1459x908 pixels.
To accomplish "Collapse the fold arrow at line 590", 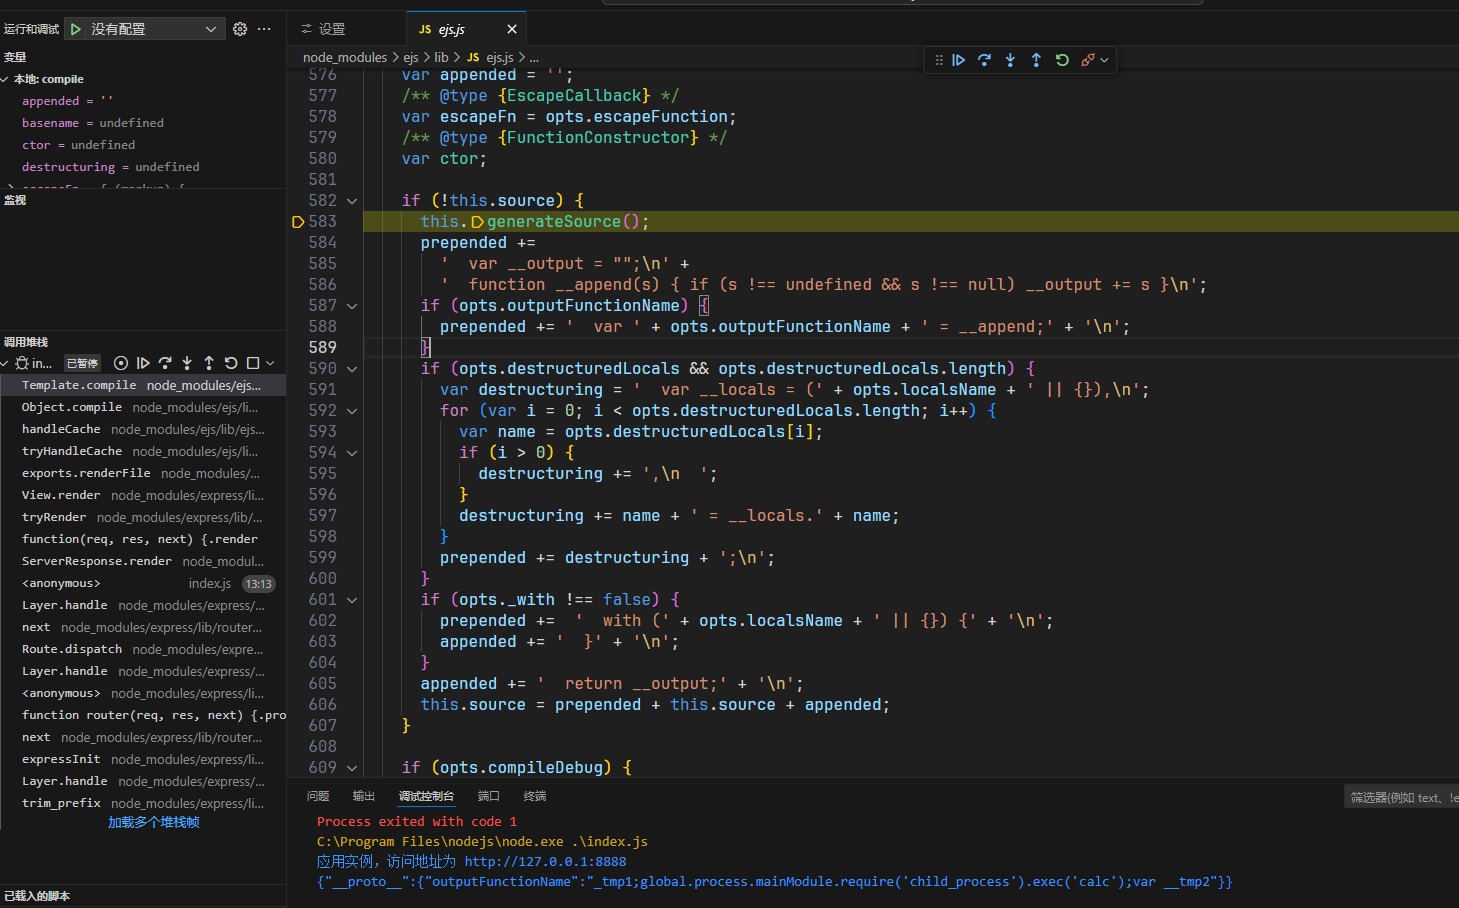I will click(x=352, y=369).
